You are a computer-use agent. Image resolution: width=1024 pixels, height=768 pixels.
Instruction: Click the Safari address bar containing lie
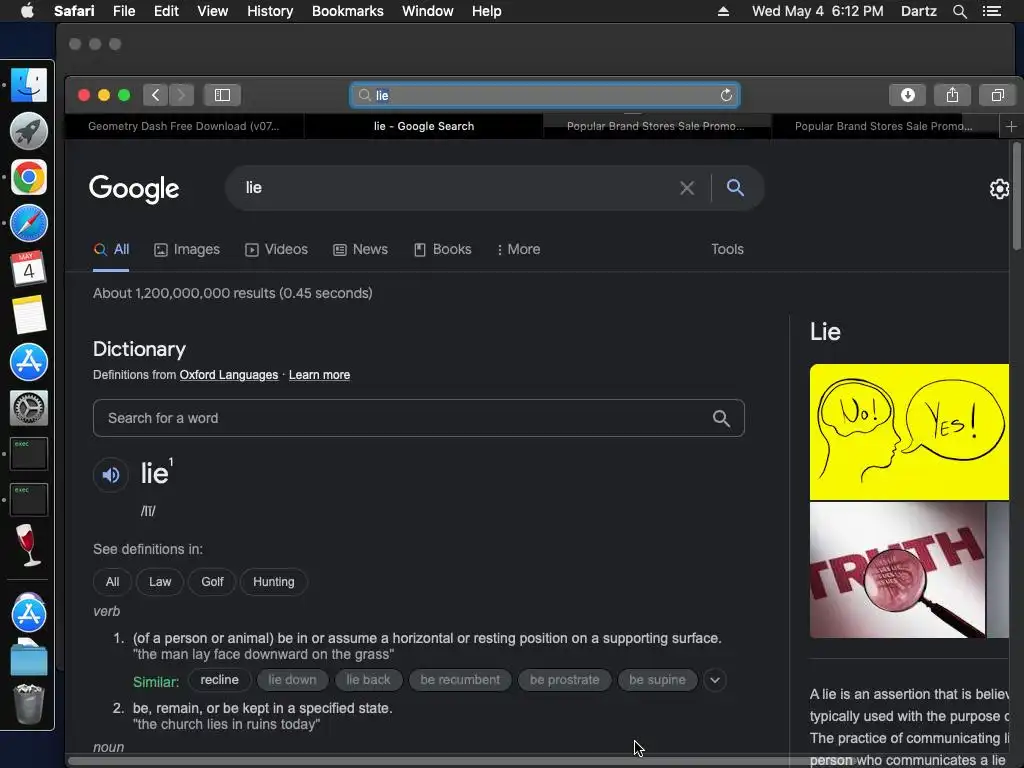[545, 95]
